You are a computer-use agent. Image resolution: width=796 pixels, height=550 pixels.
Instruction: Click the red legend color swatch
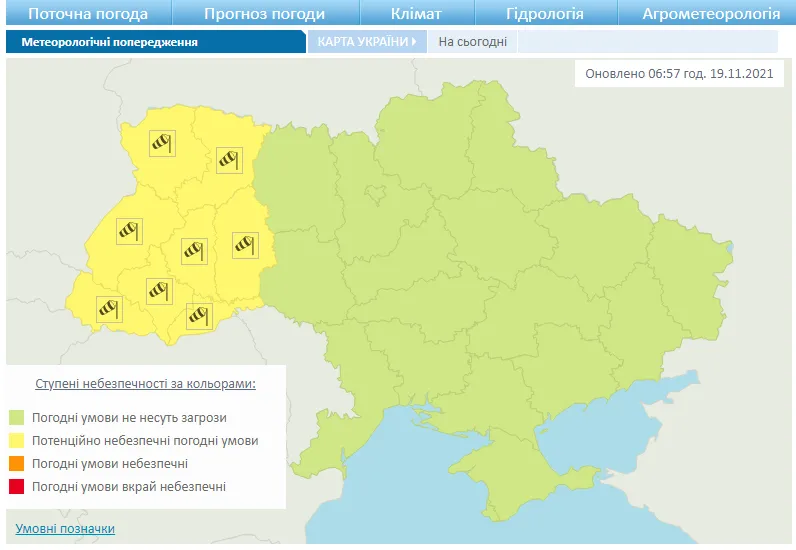click(17, 487)
